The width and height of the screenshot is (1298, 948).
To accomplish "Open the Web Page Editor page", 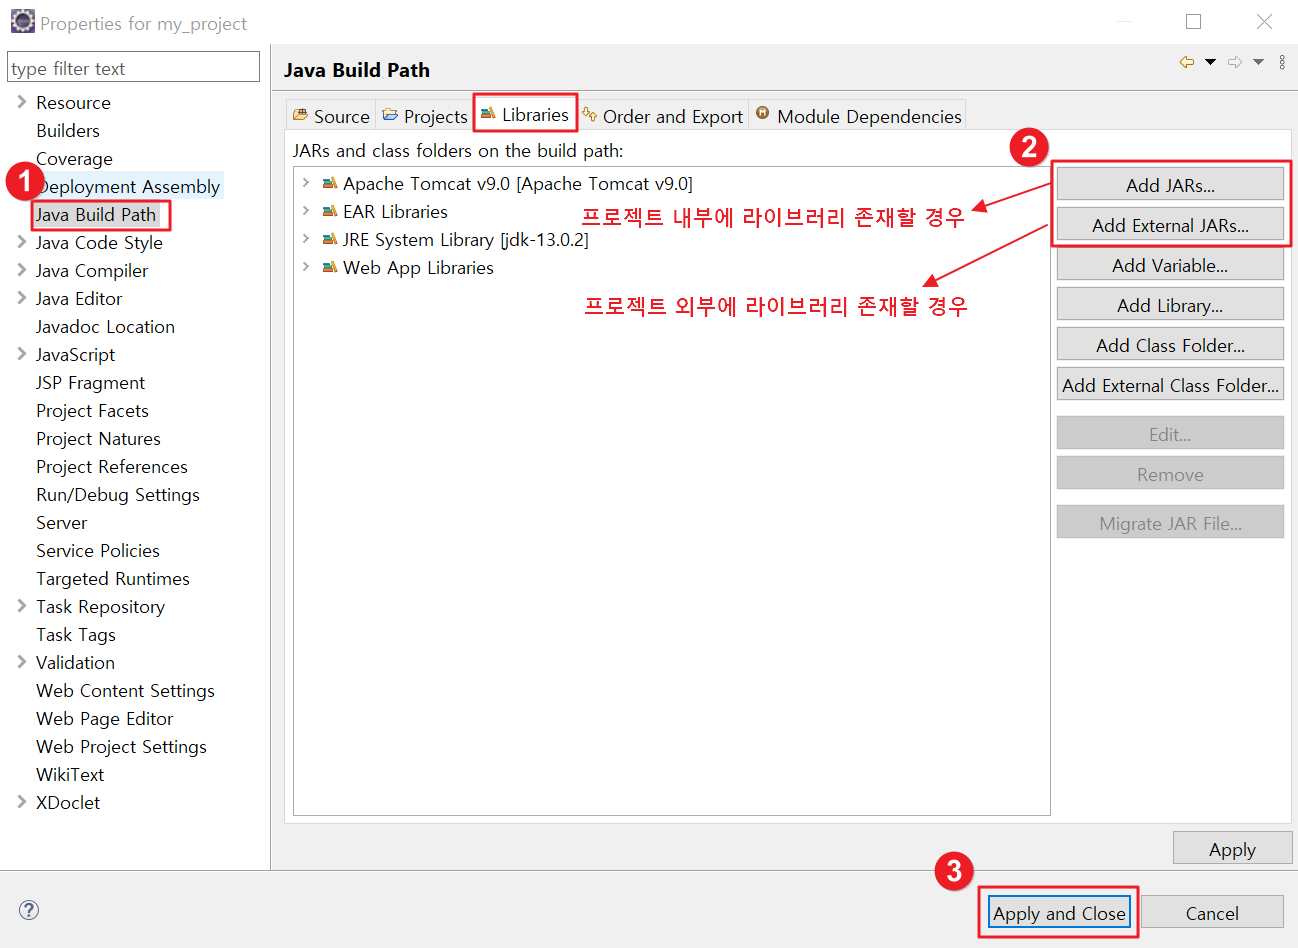I will [x=105, y=718].
